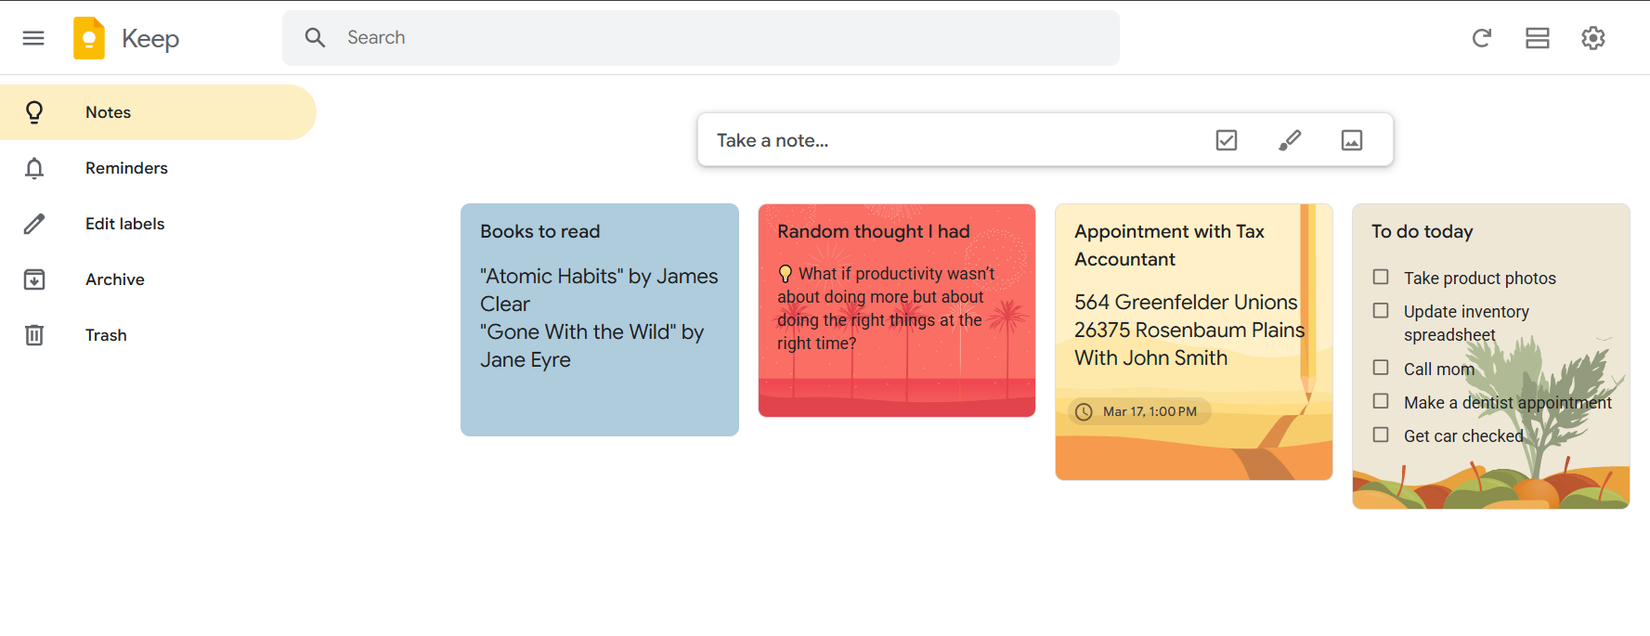Mark "Get car checked" as done
The image size is (1650, 636).
(x=1381, y=435)
